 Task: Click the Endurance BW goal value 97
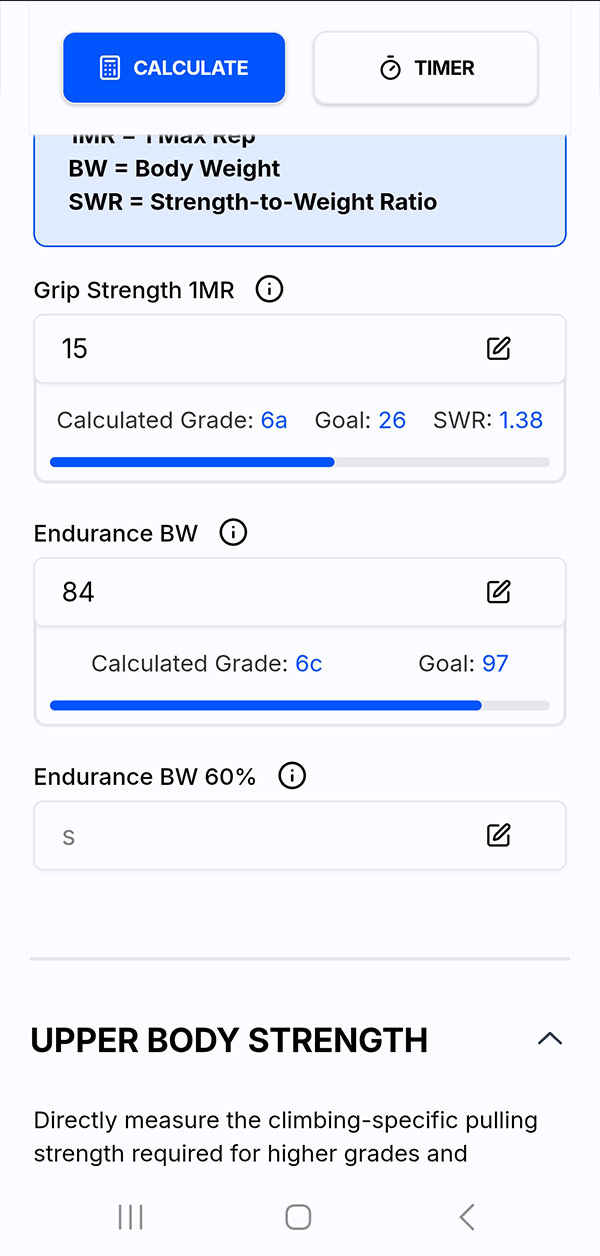pos(495,663)
